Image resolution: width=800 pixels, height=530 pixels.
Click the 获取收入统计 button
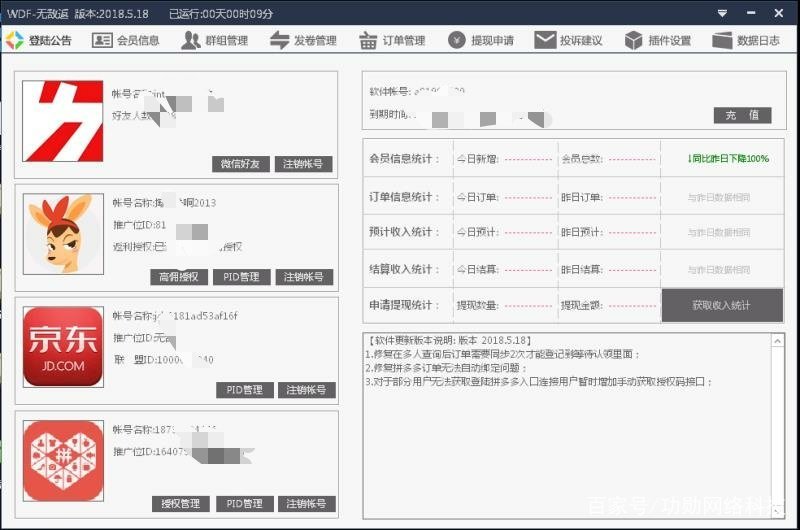(x=721, y=305)
